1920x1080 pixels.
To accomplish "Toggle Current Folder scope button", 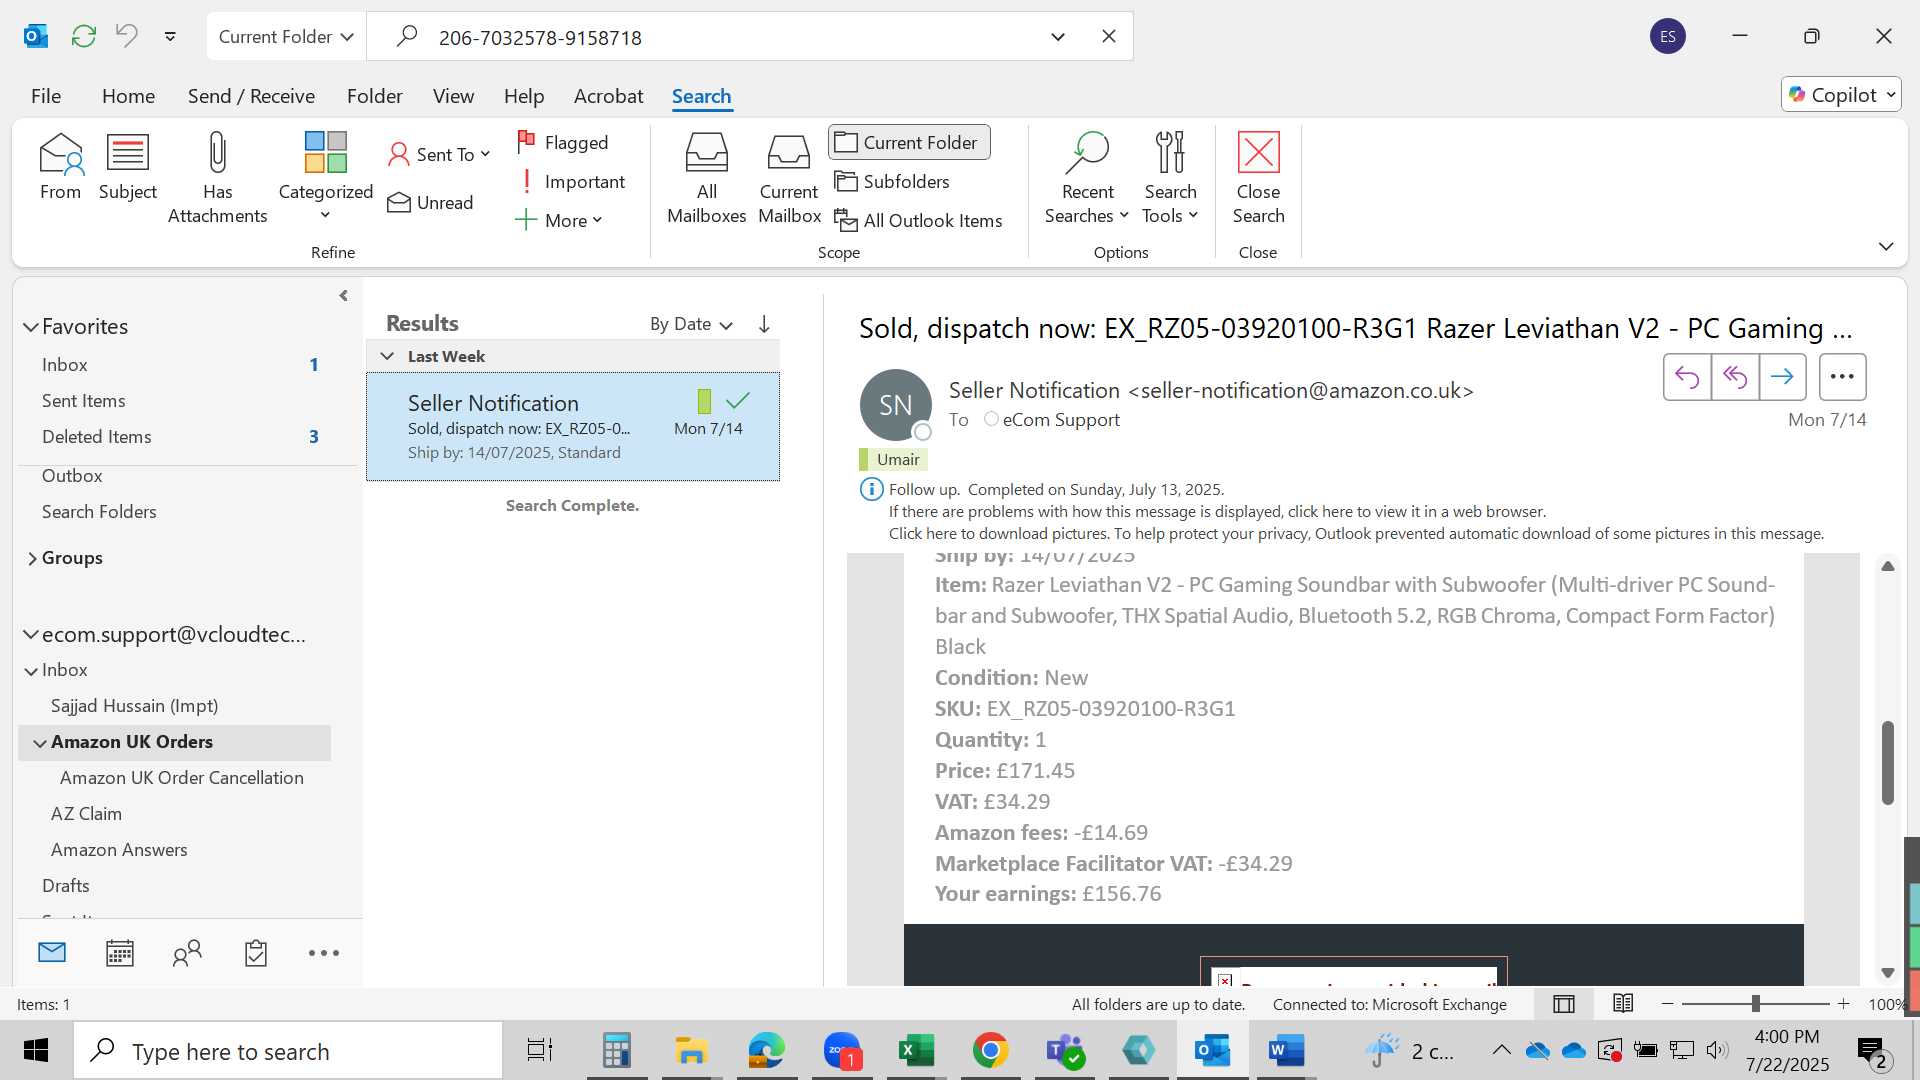I will pos(909,142).
